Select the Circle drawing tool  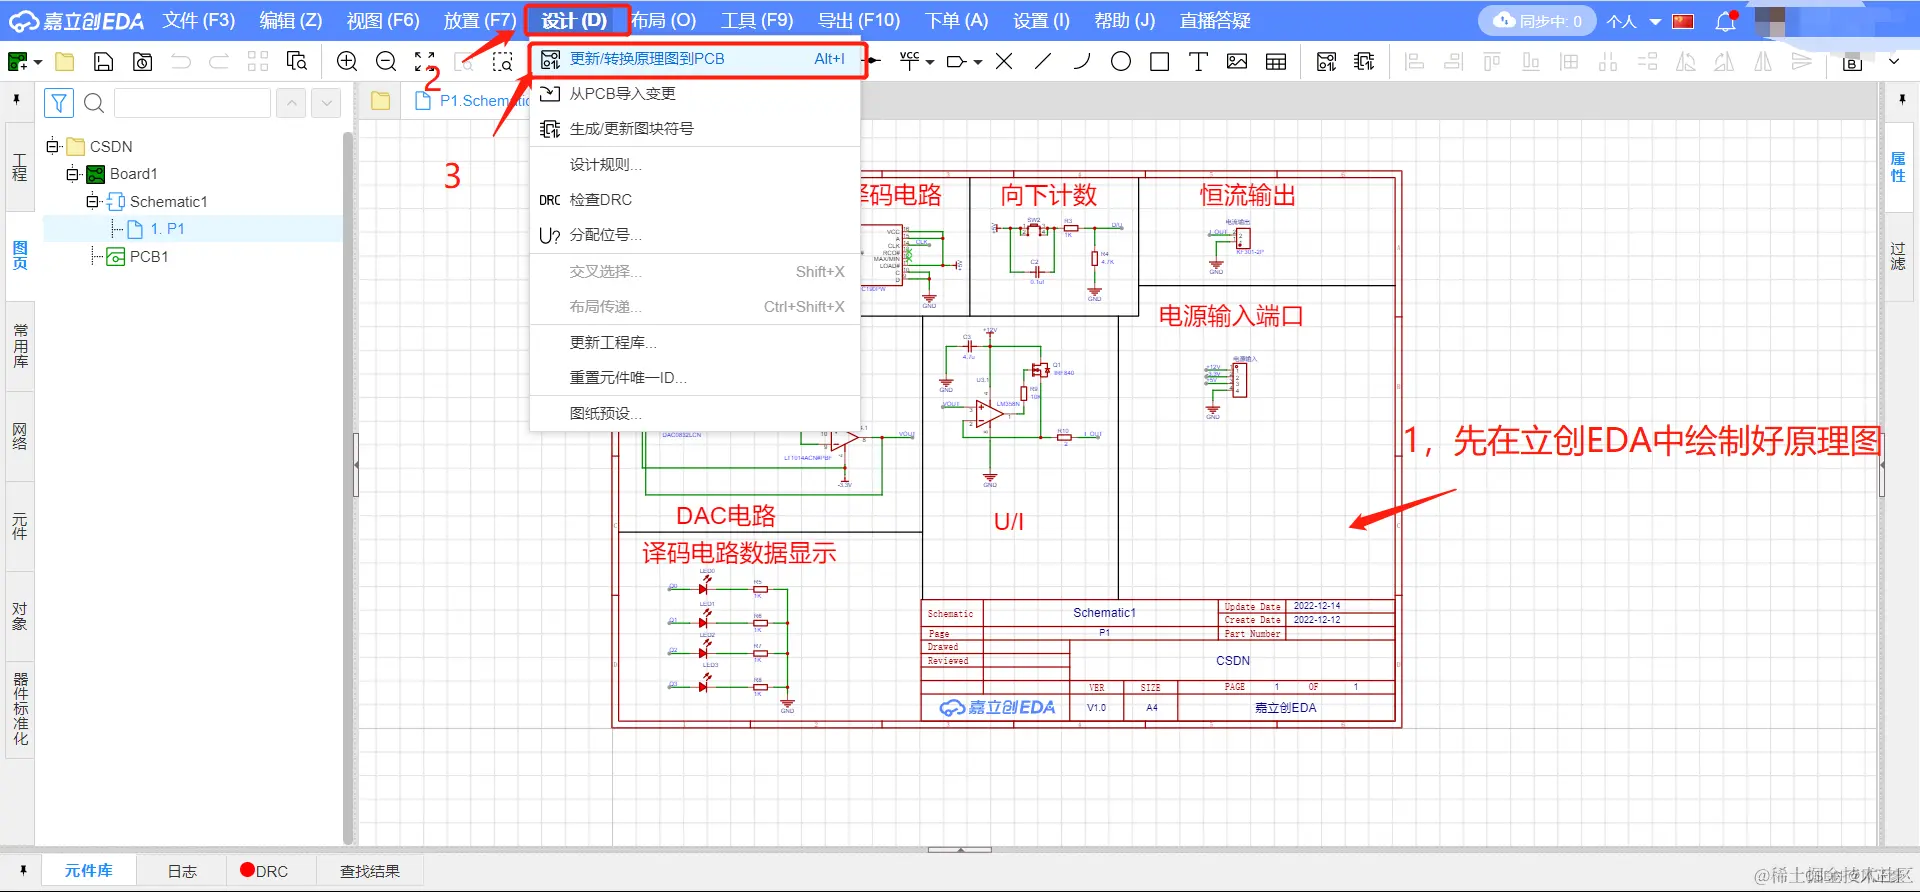[1121, 62]
